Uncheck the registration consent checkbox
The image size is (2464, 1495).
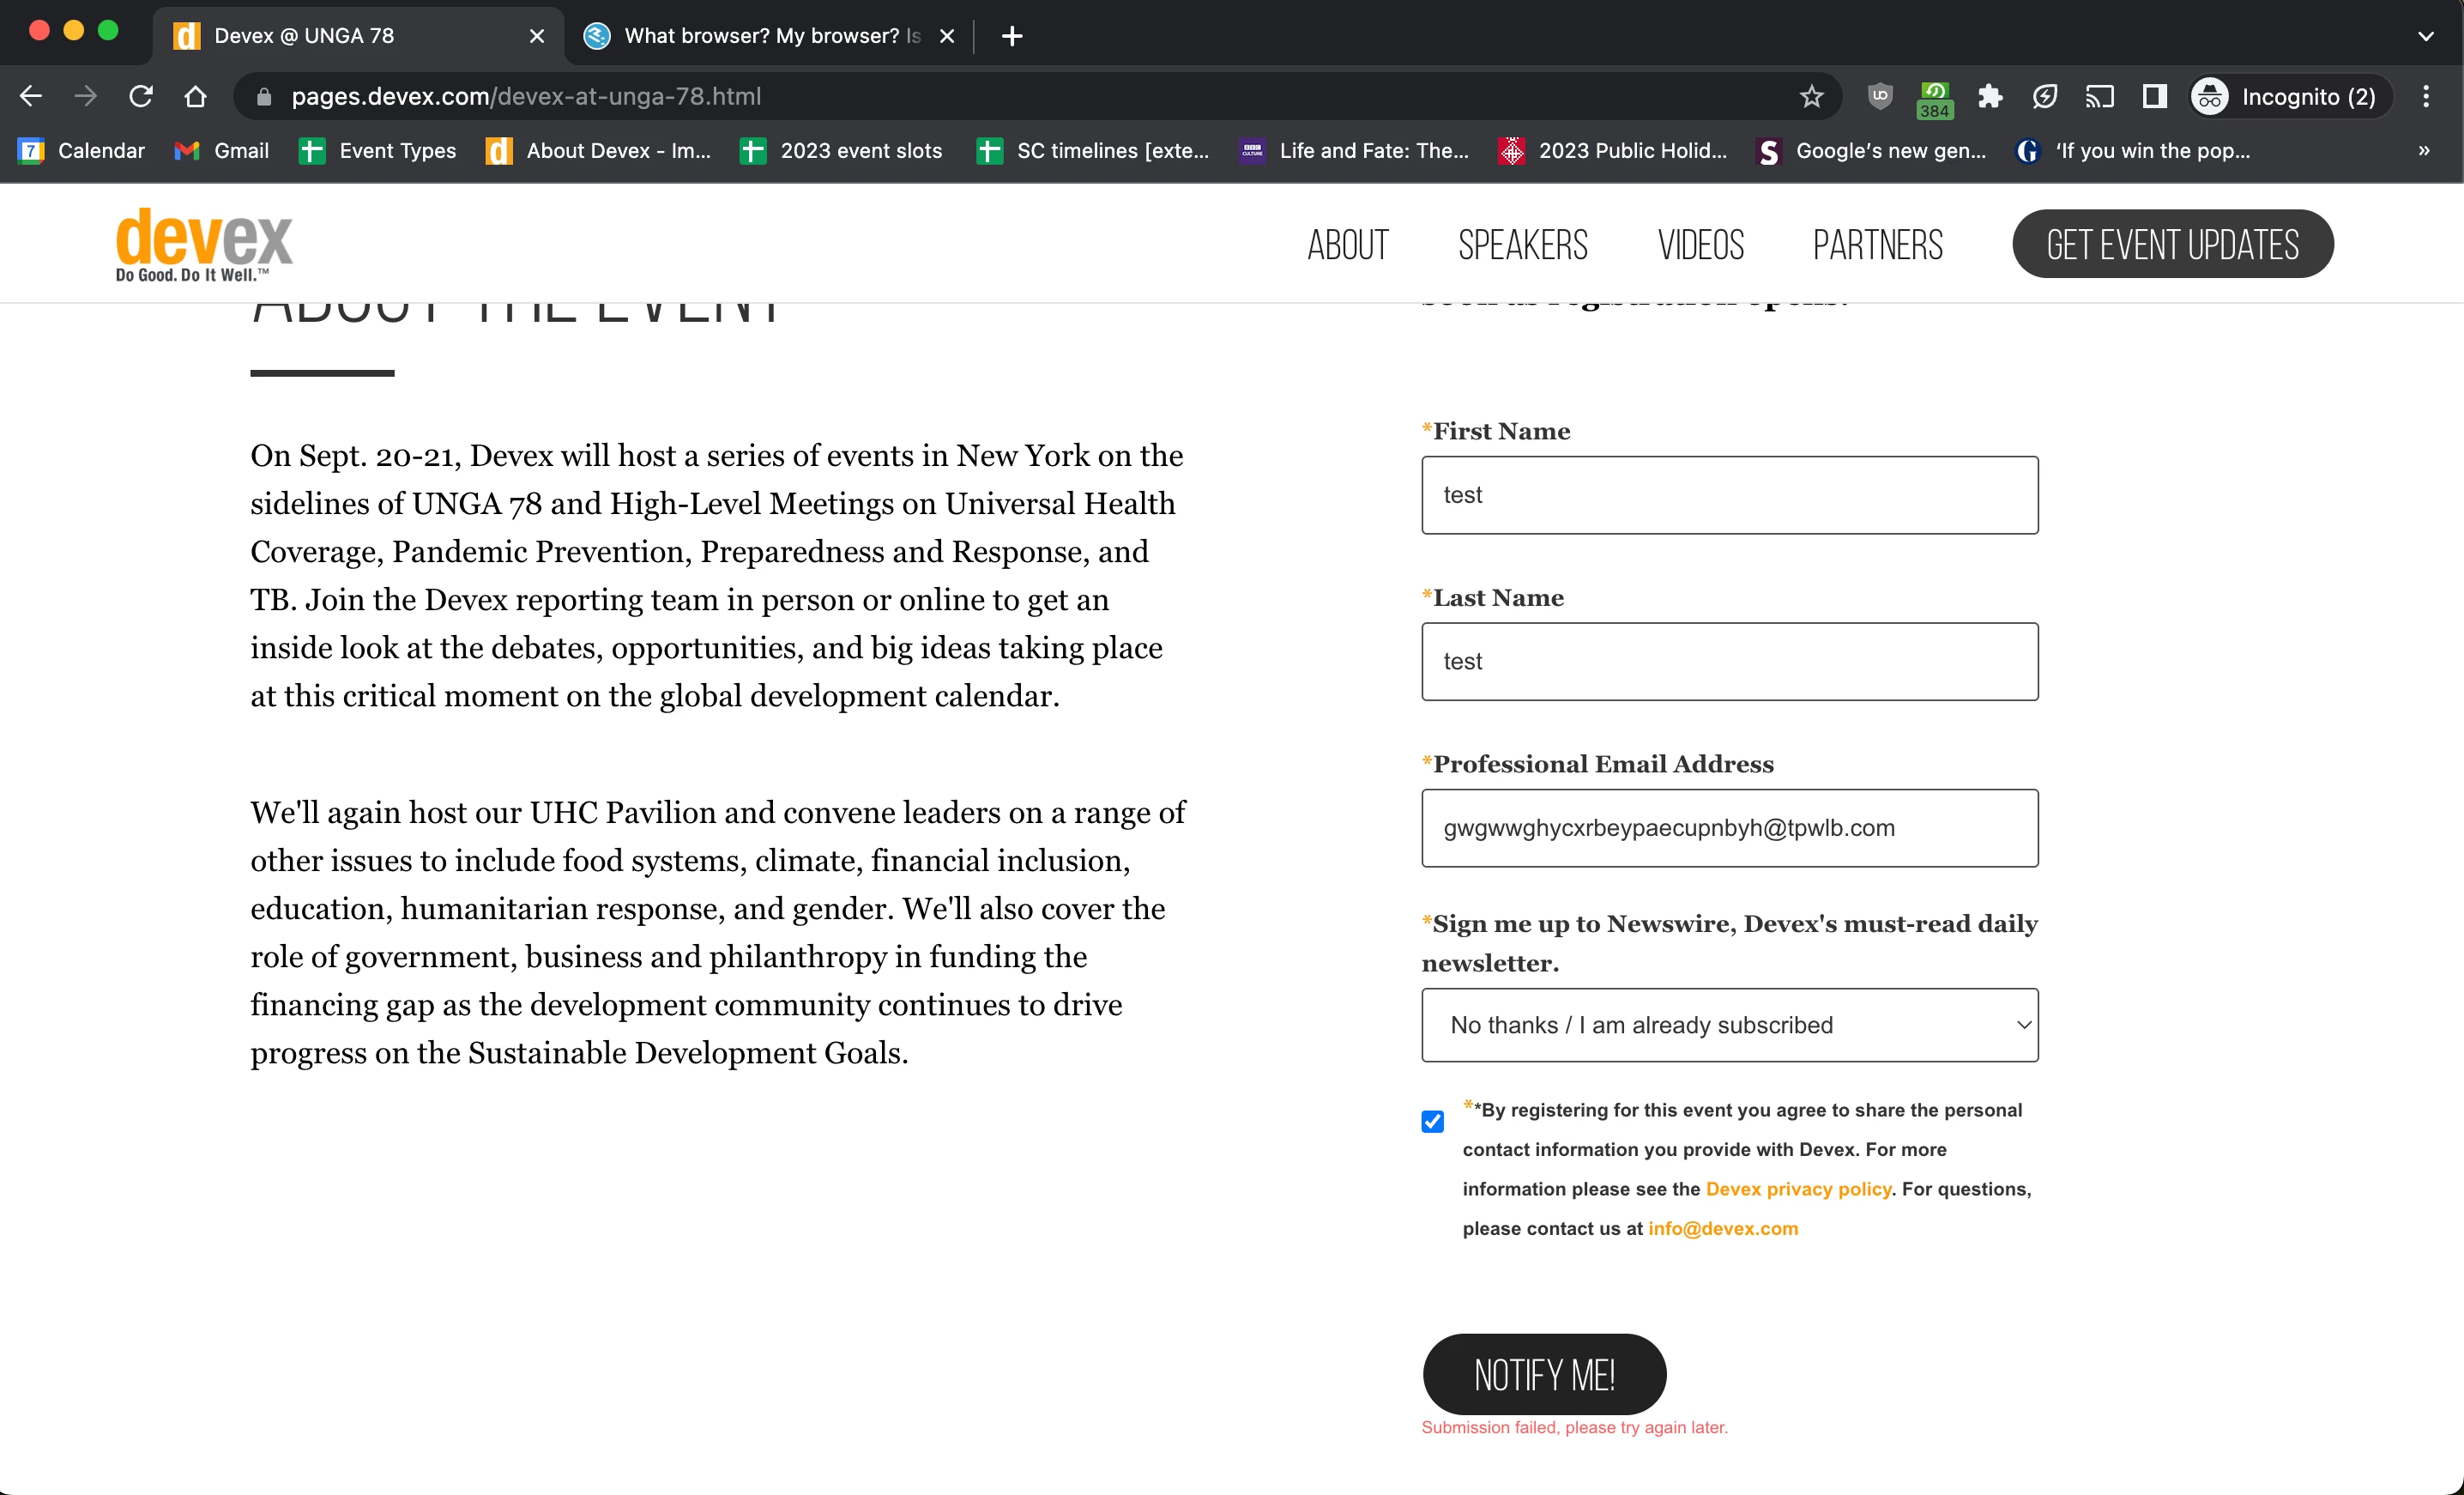click(1432, 1121)
